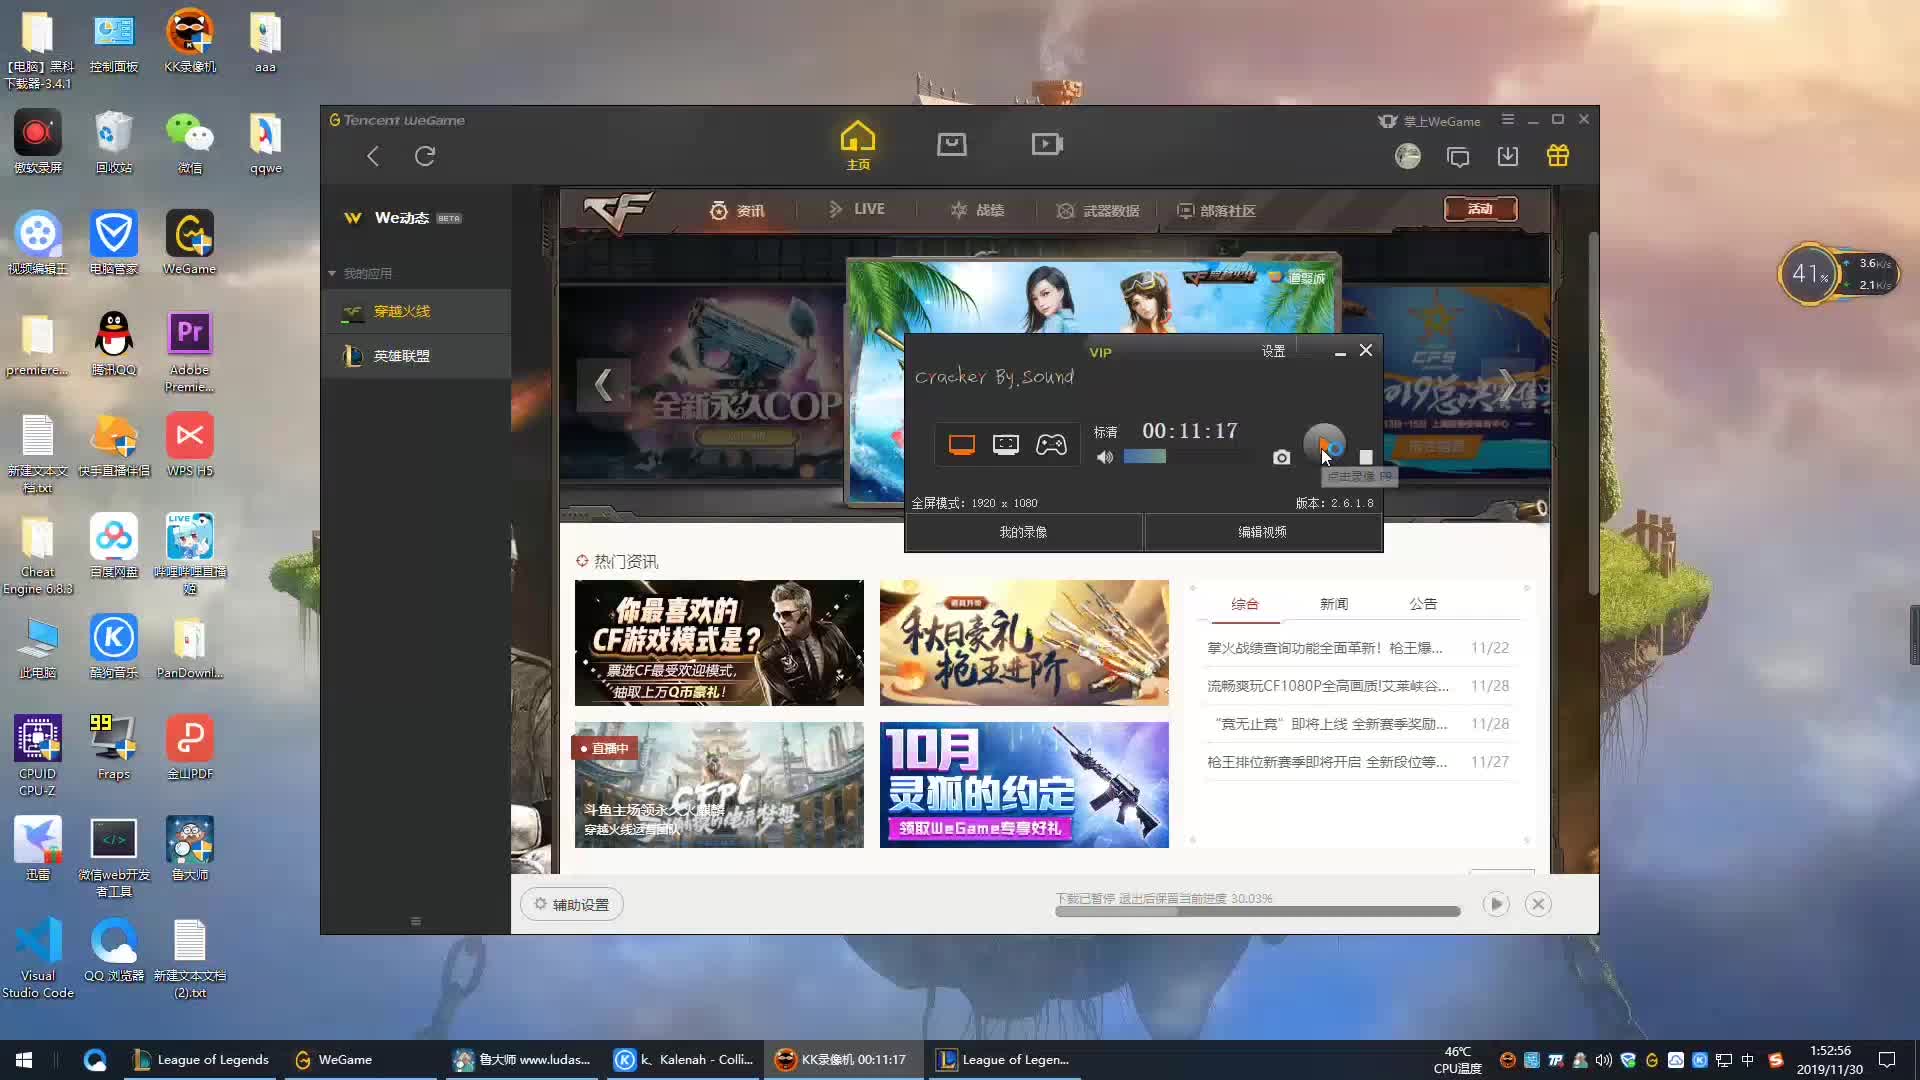This screenshot has width=1920, height=1080.
Task: Open the 腾讯QQ desktop icon
Action: pos(114,344)
